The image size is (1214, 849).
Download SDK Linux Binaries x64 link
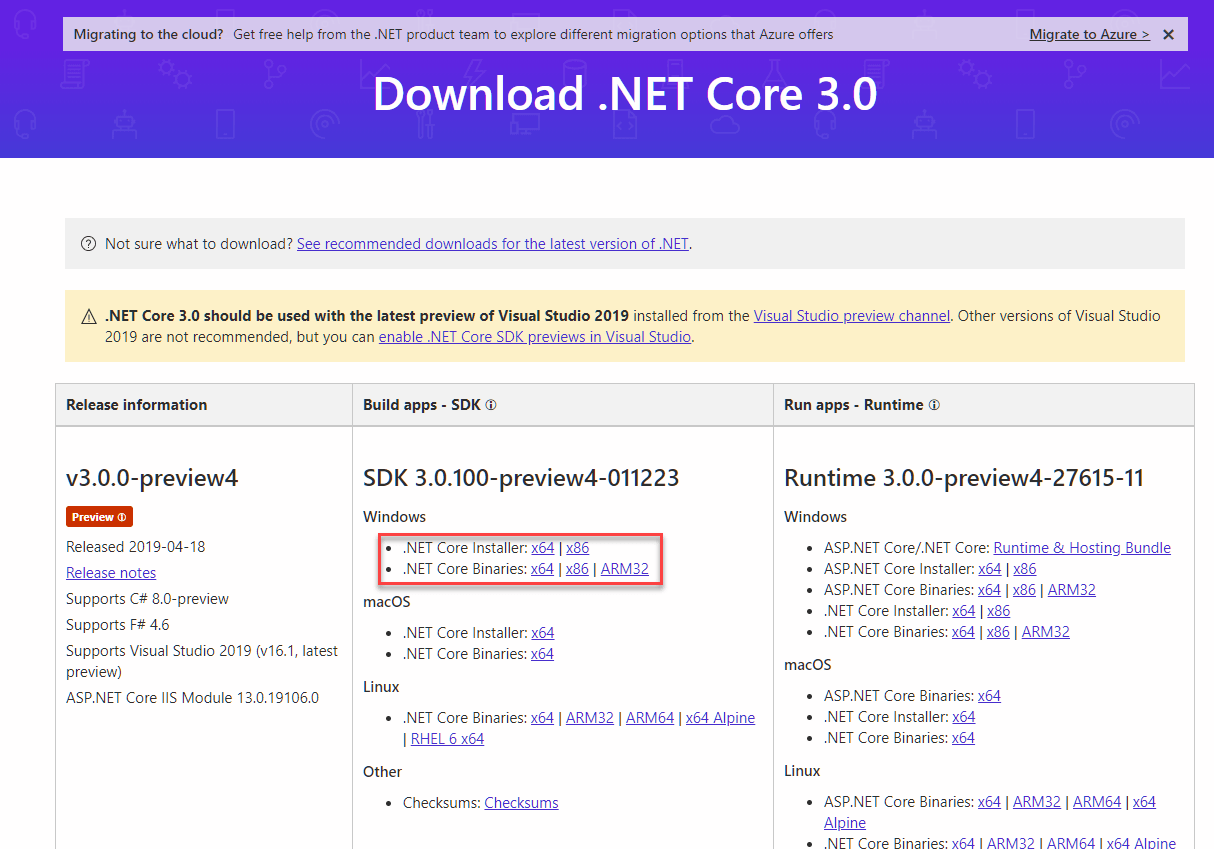click(x=542, y=718)
